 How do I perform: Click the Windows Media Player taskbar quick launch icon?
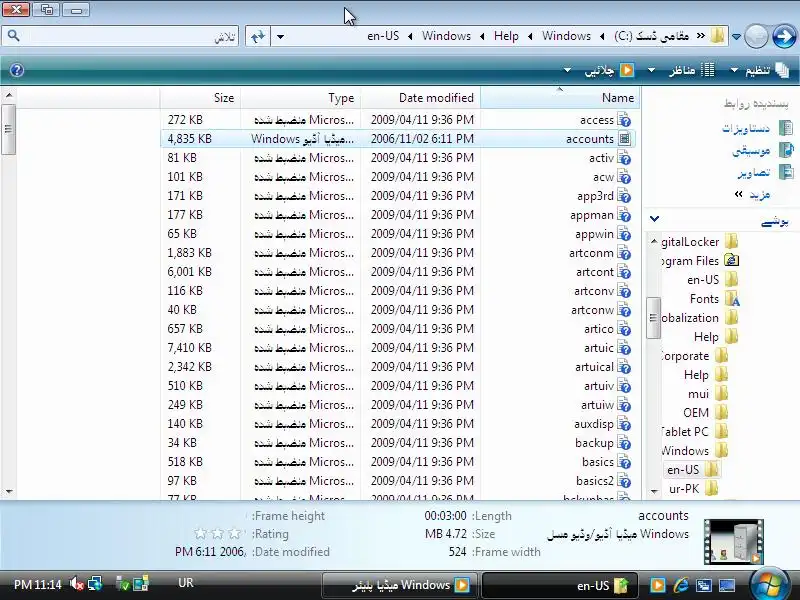pyautogui.click(x=657, y=585)
